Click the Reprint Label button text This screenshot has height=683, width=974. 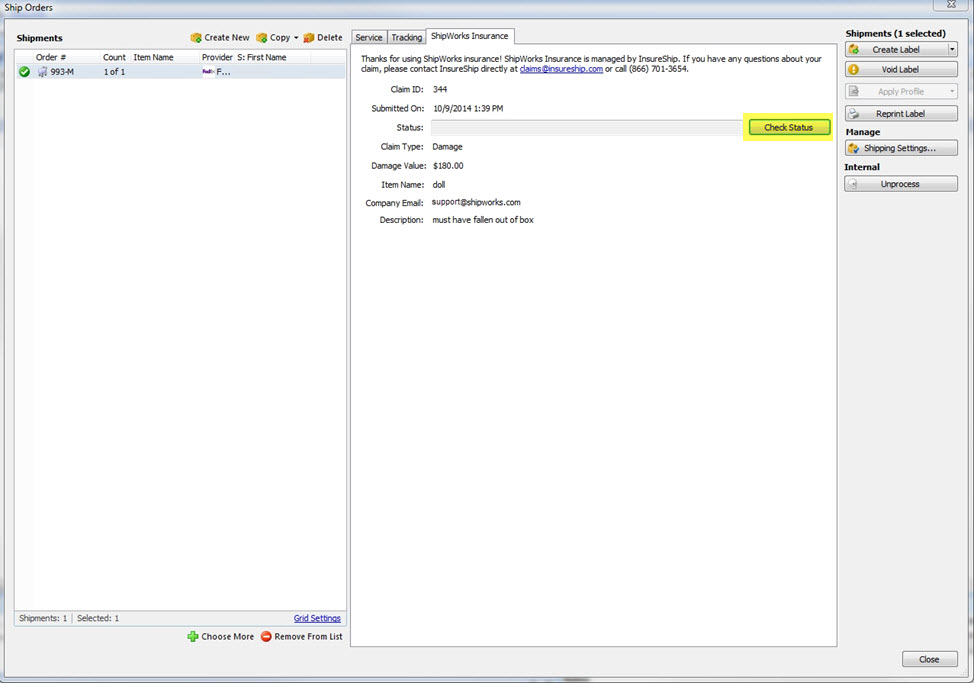pos(901,114)
